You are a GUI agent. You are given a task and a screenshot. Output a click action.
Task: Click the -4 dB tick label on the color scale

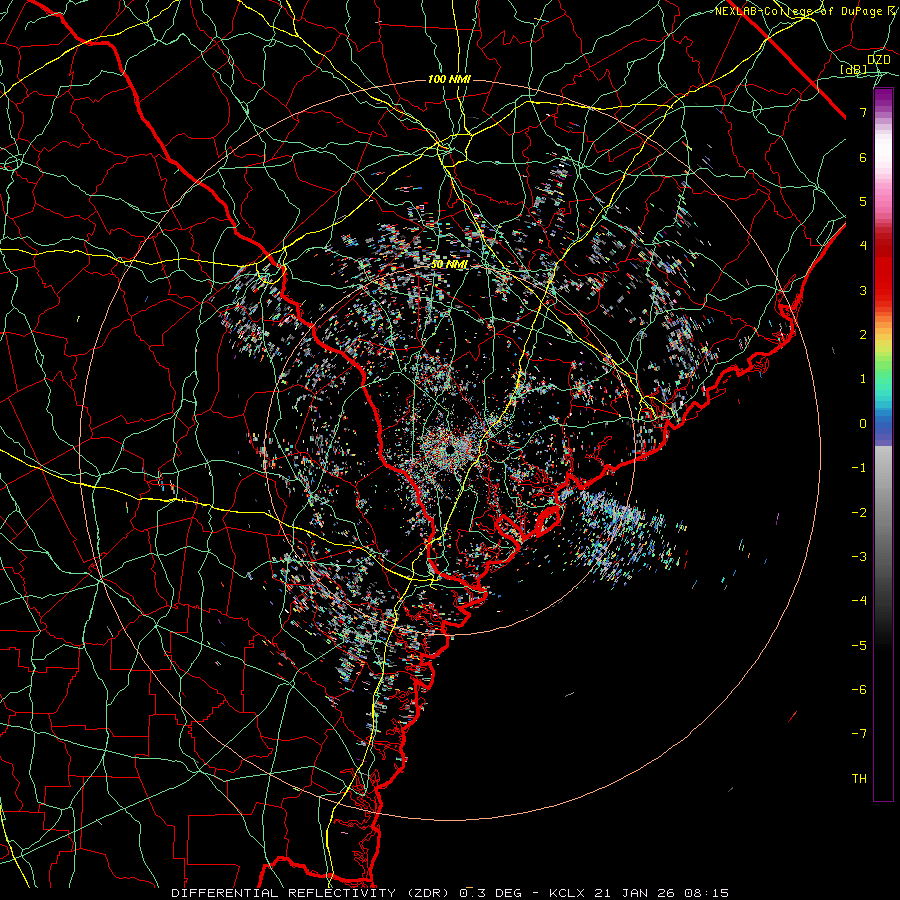(859, 601)
